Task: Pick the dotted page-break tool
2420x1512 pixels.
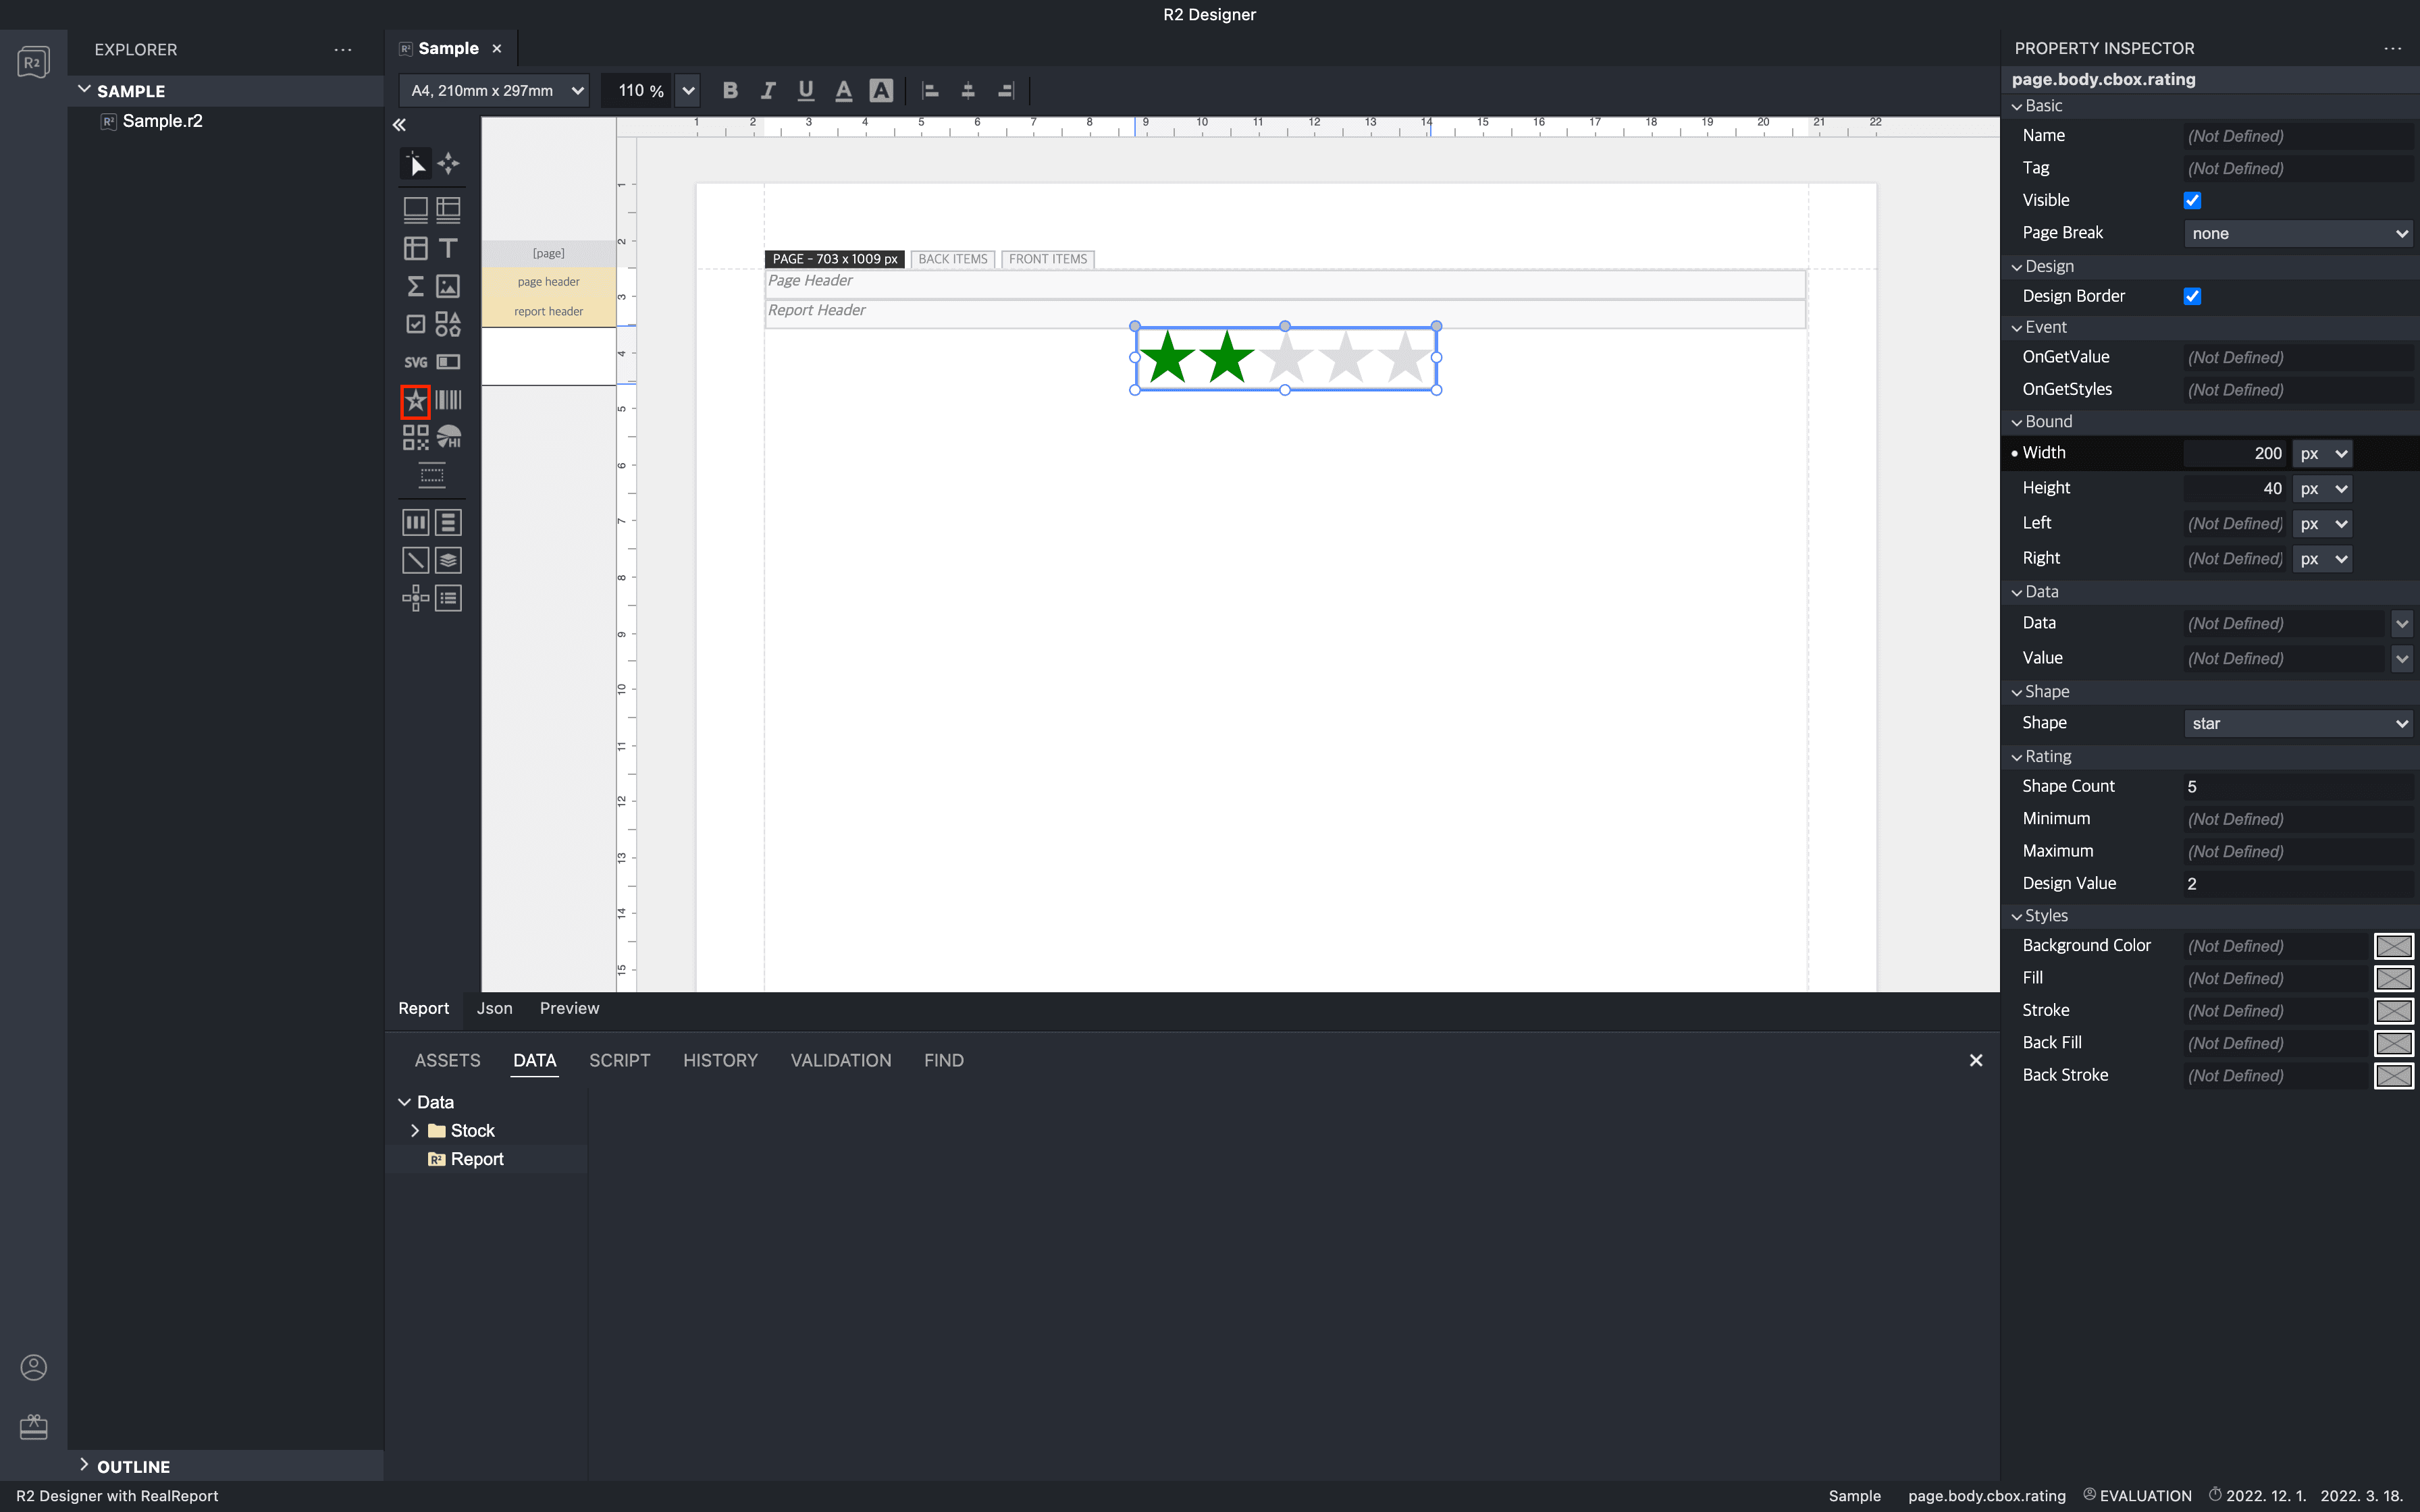Action: (432, 476)
